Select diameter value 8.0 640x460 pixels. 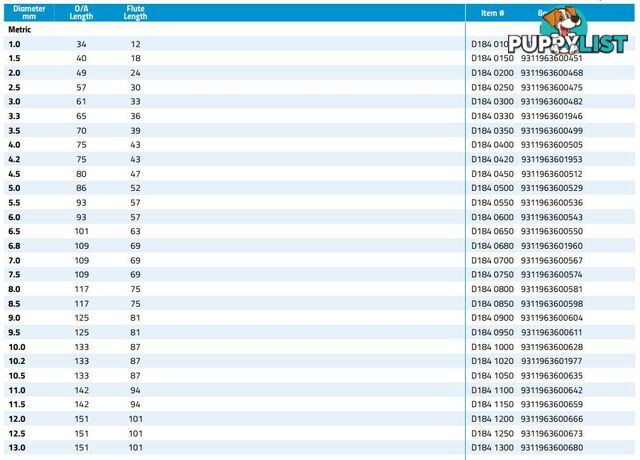tap(14, 289)
